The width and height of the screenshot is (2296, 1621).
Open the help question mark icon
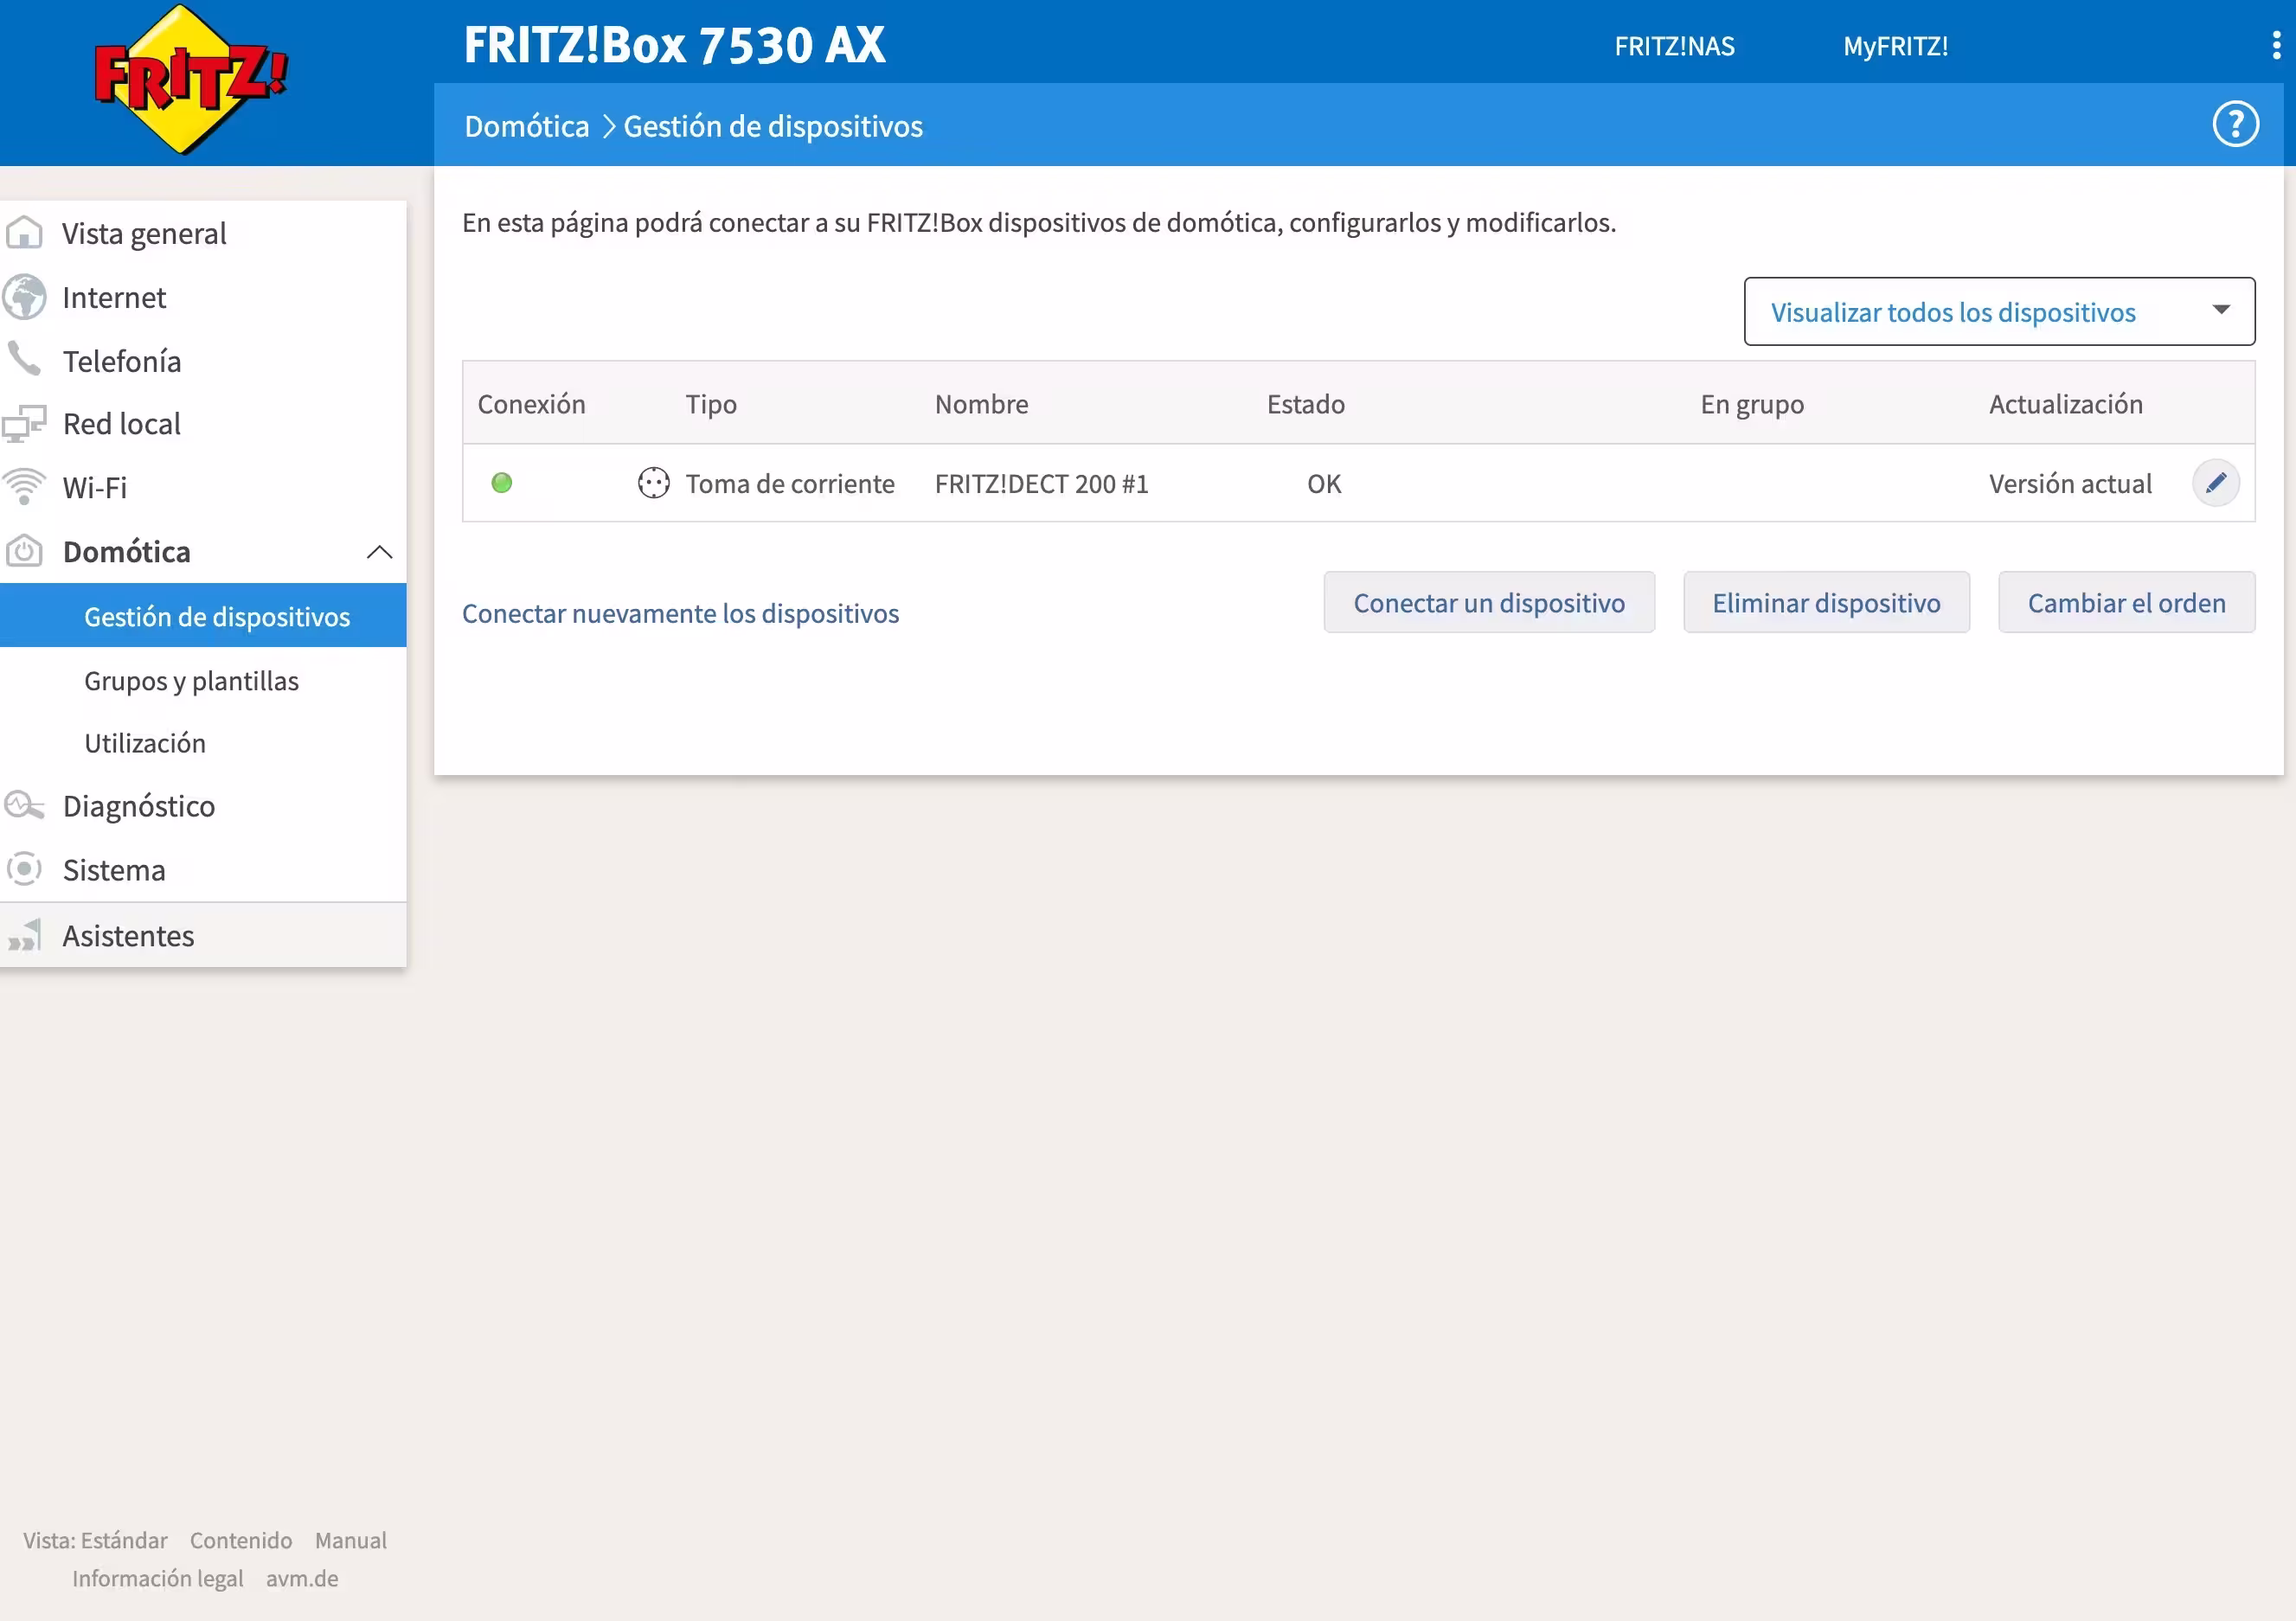(2235, 125)
